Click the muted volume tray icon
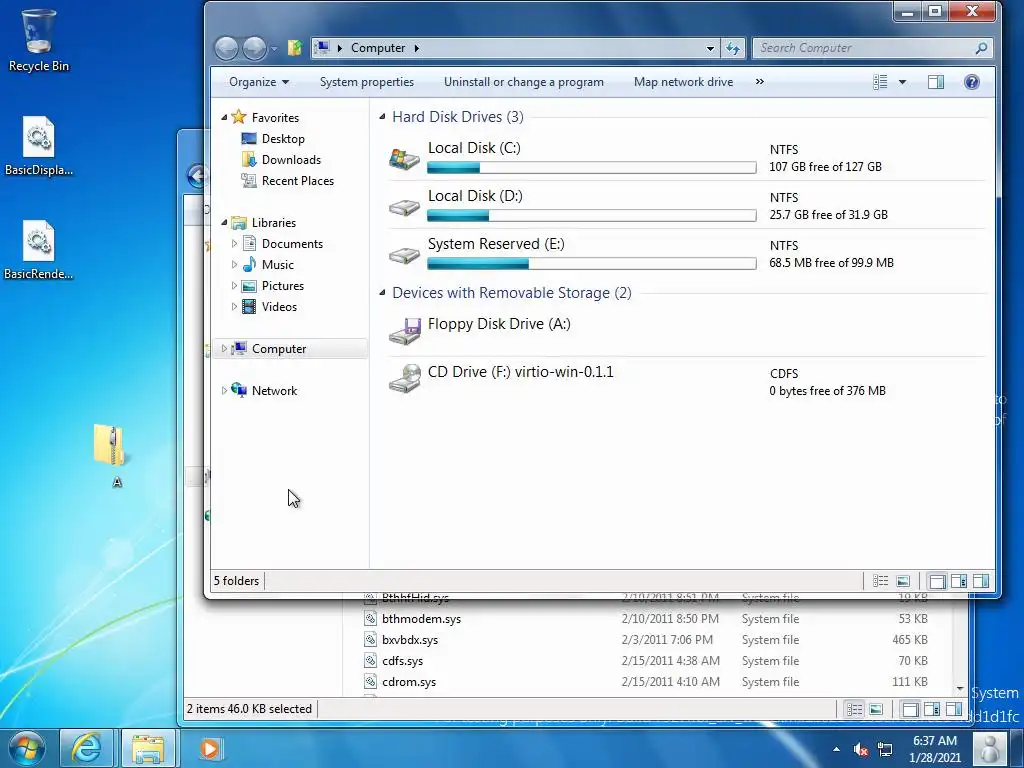 (x=861, y=749)
